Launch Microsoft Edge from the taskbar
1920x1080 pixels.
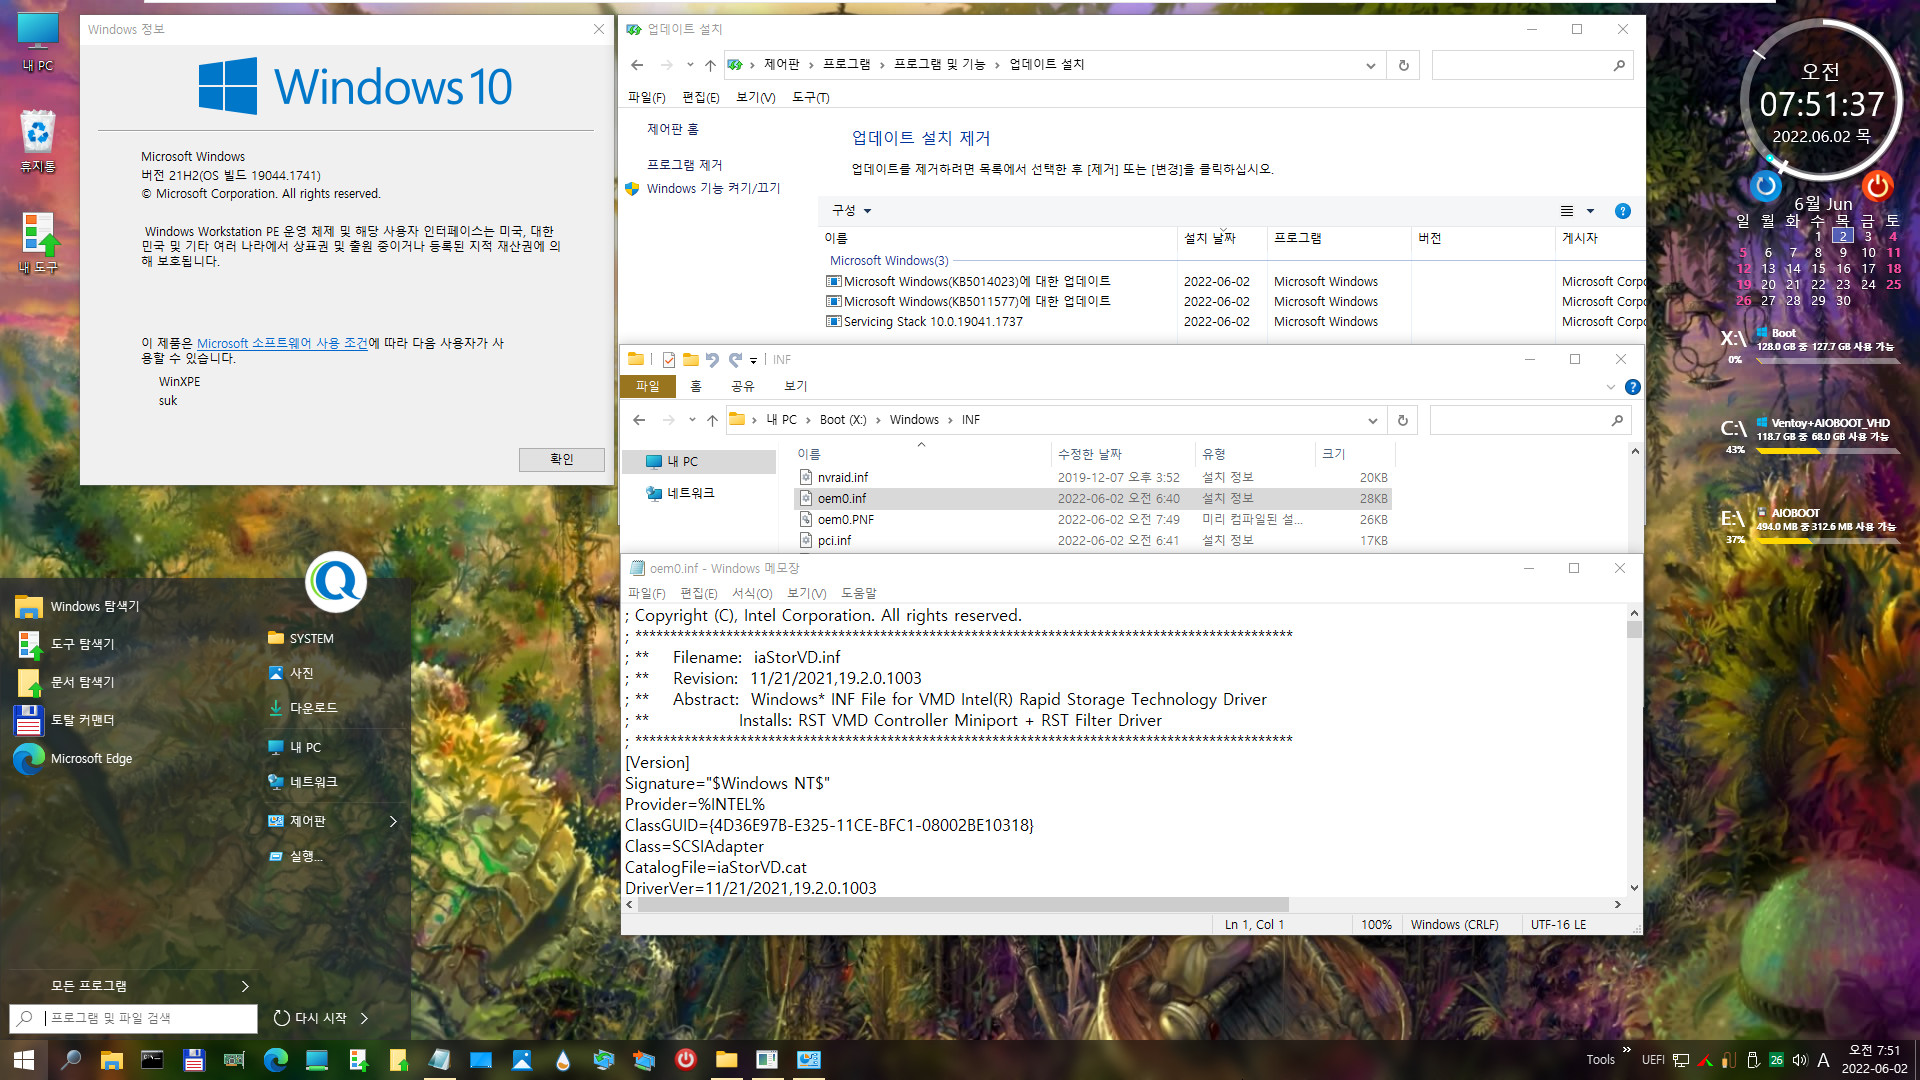click(276, 1060)
